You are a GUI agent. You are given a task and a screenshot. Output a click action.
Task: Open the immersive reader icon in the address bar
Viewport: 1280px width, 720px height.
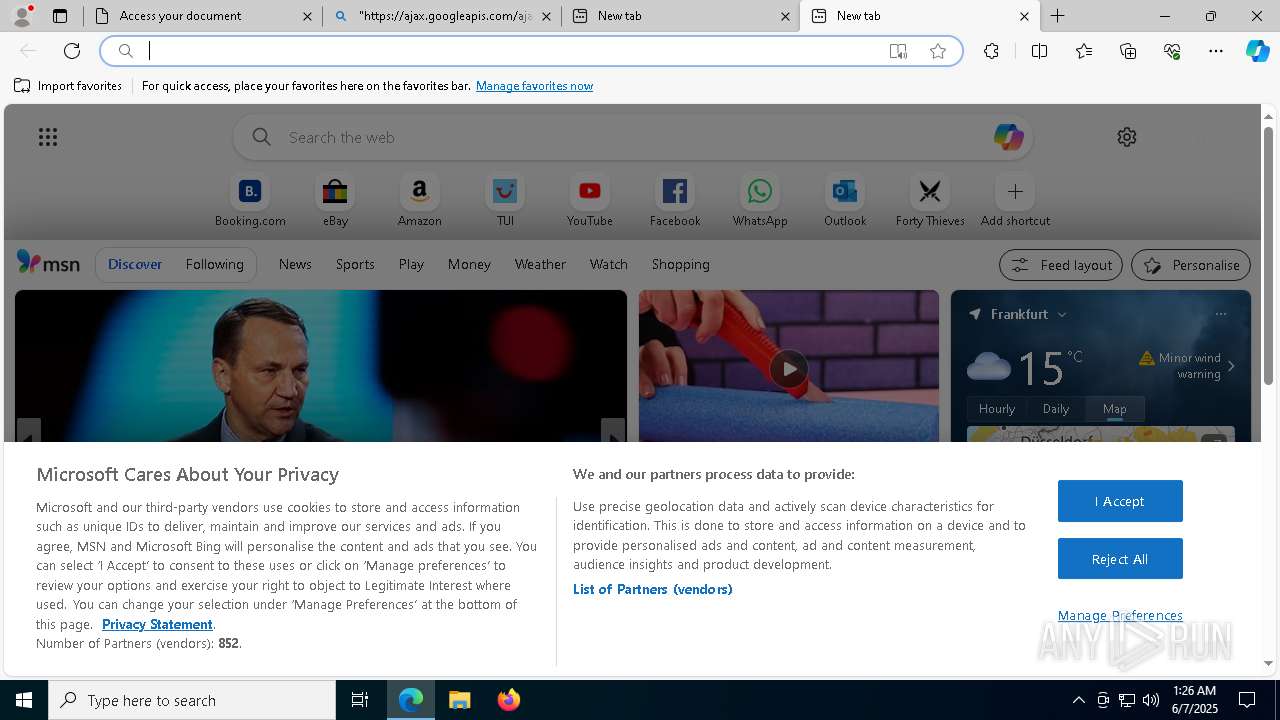898,51
